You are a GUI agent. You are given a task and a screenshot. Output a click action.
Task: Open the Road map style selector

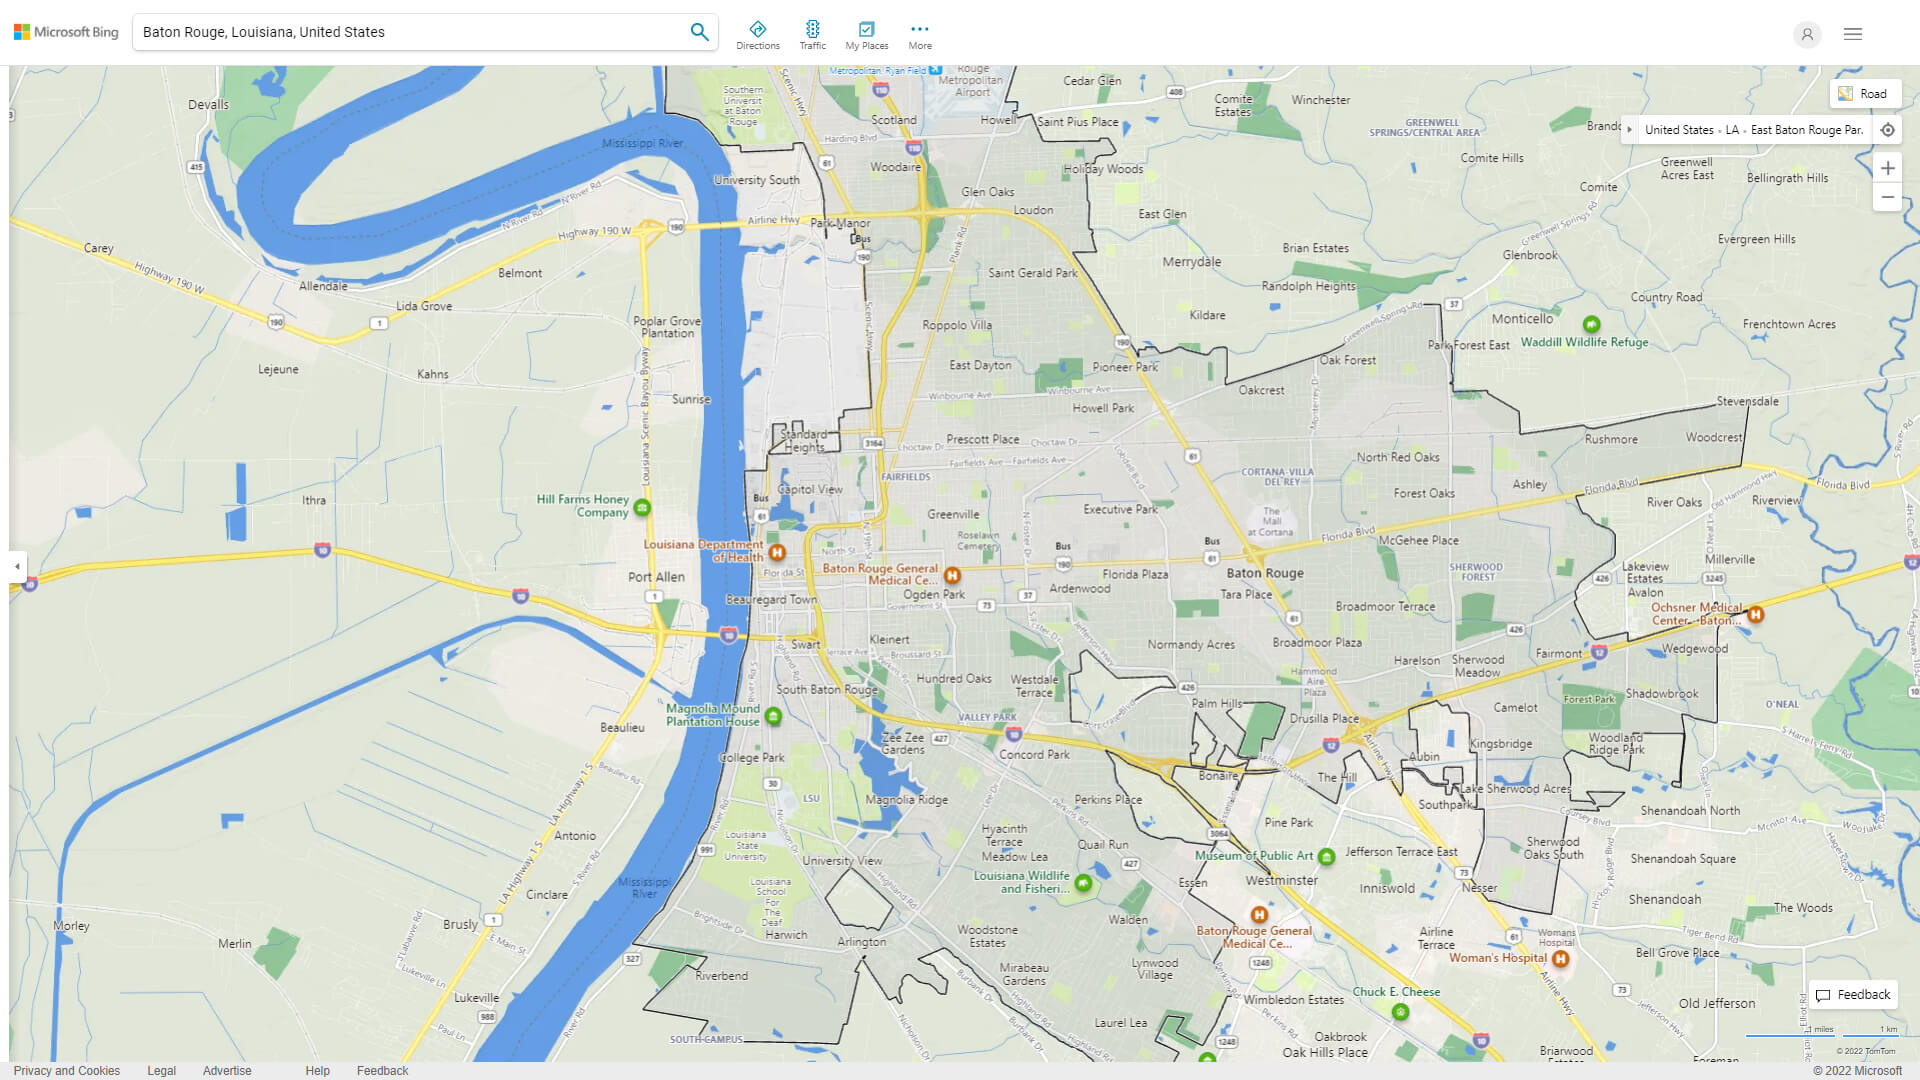tap(1866, 93)
